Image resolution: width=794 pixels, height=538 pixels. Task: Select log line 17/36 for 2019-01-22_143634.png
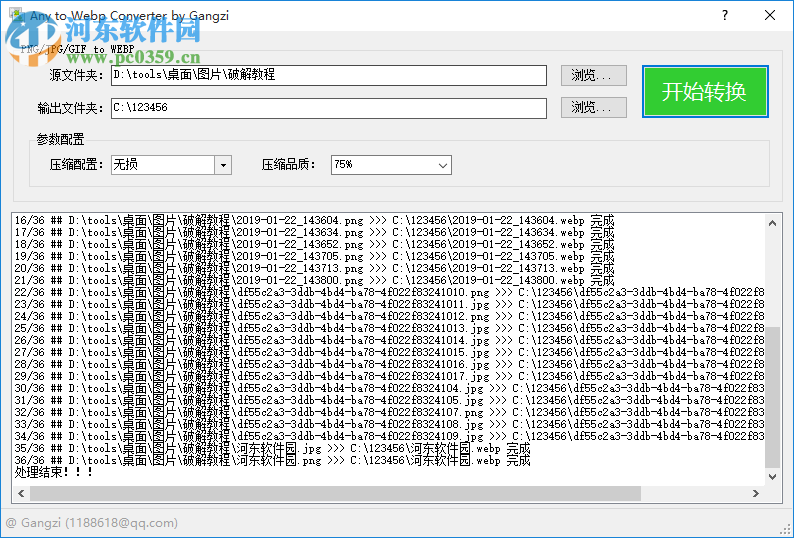tap(314, 233)
